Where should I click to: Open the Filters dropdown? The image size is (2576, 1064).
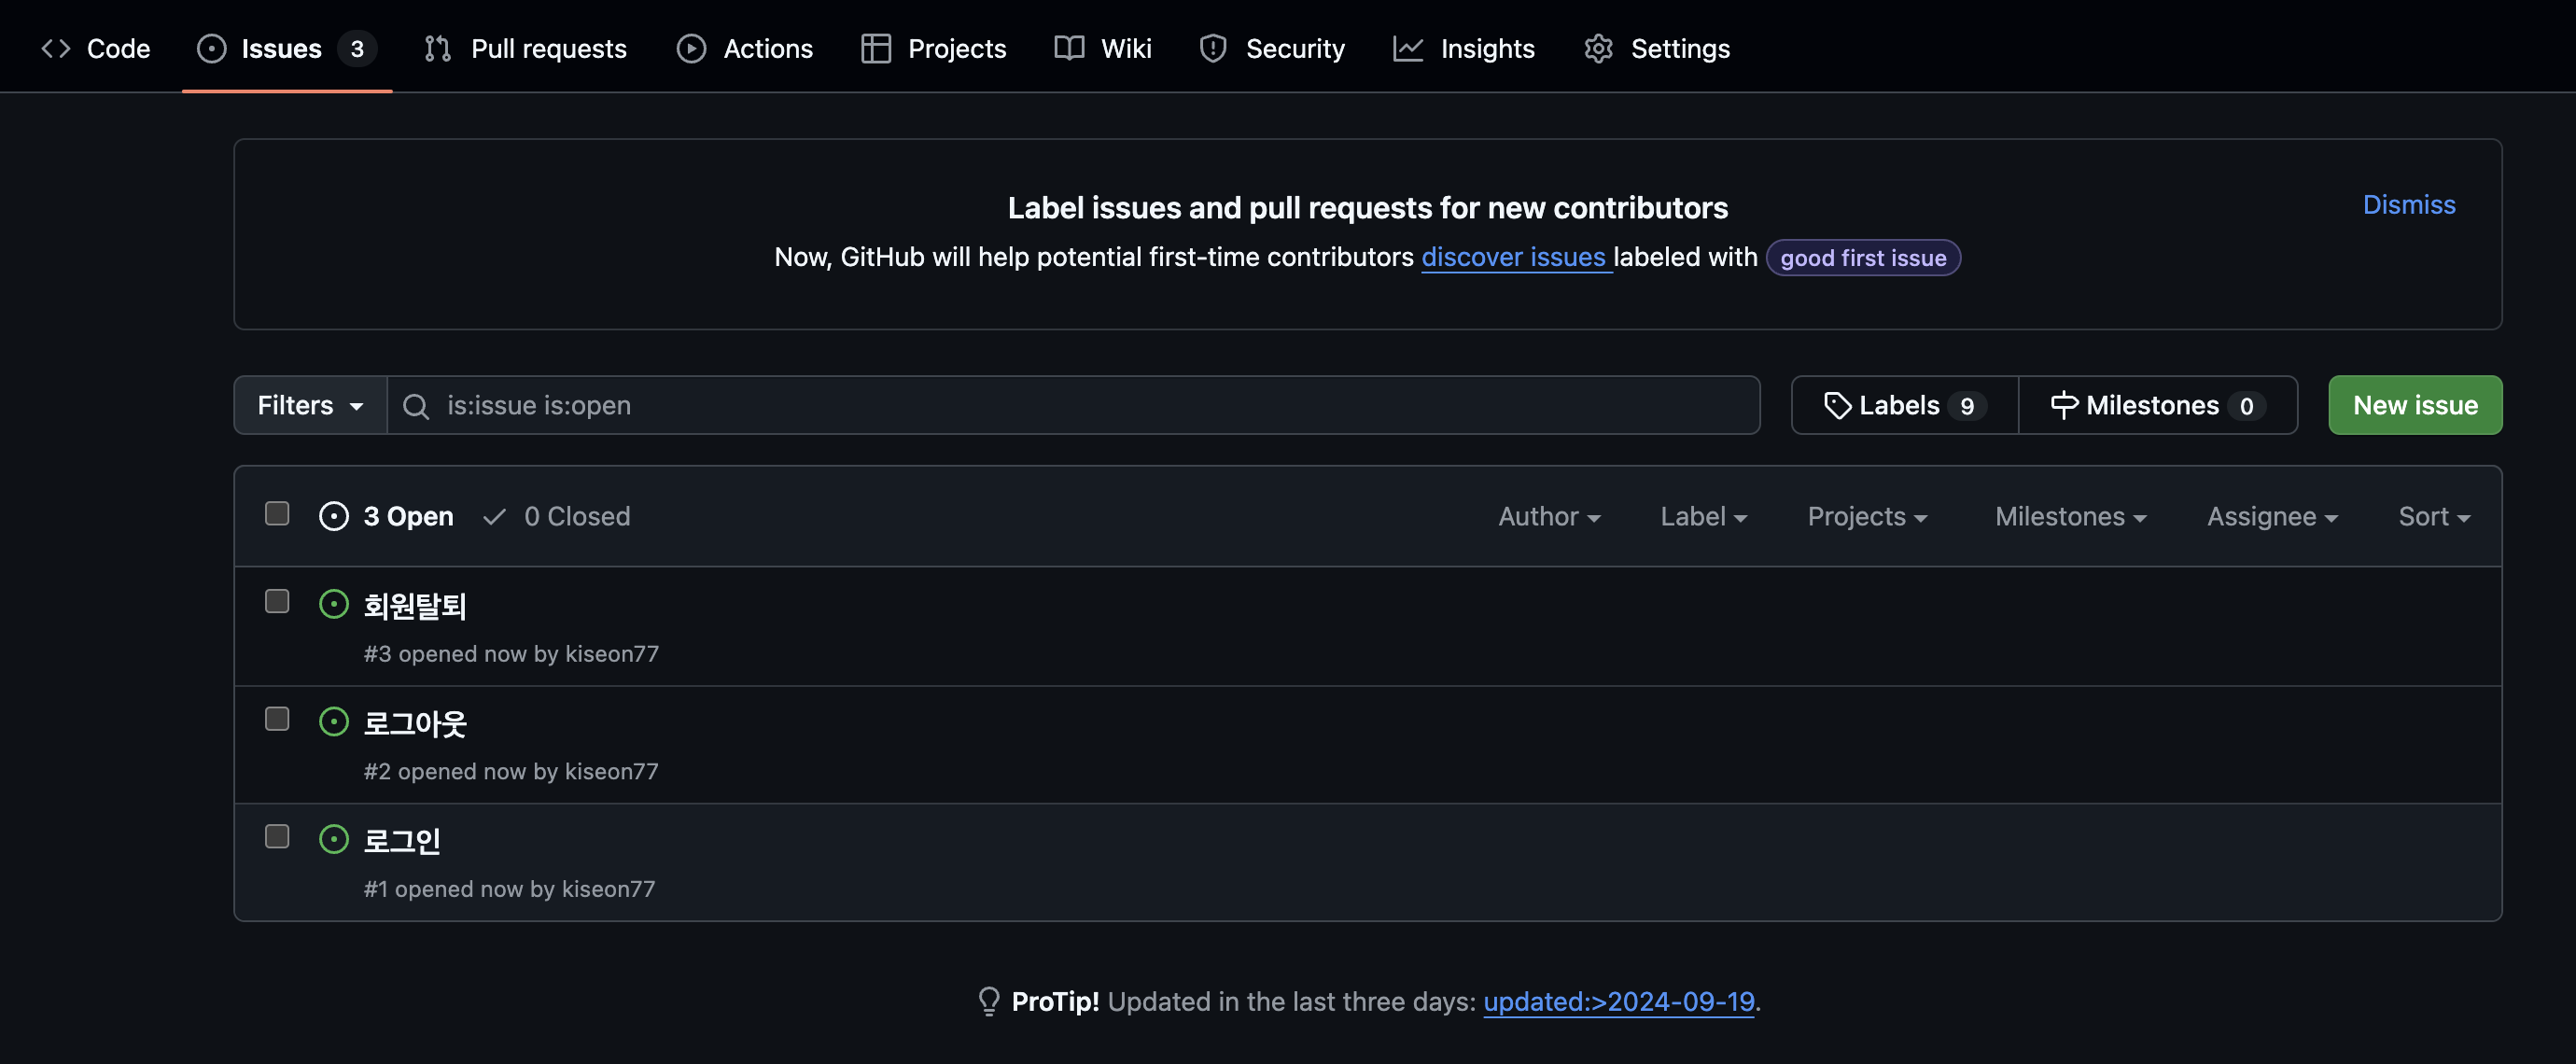310,405
